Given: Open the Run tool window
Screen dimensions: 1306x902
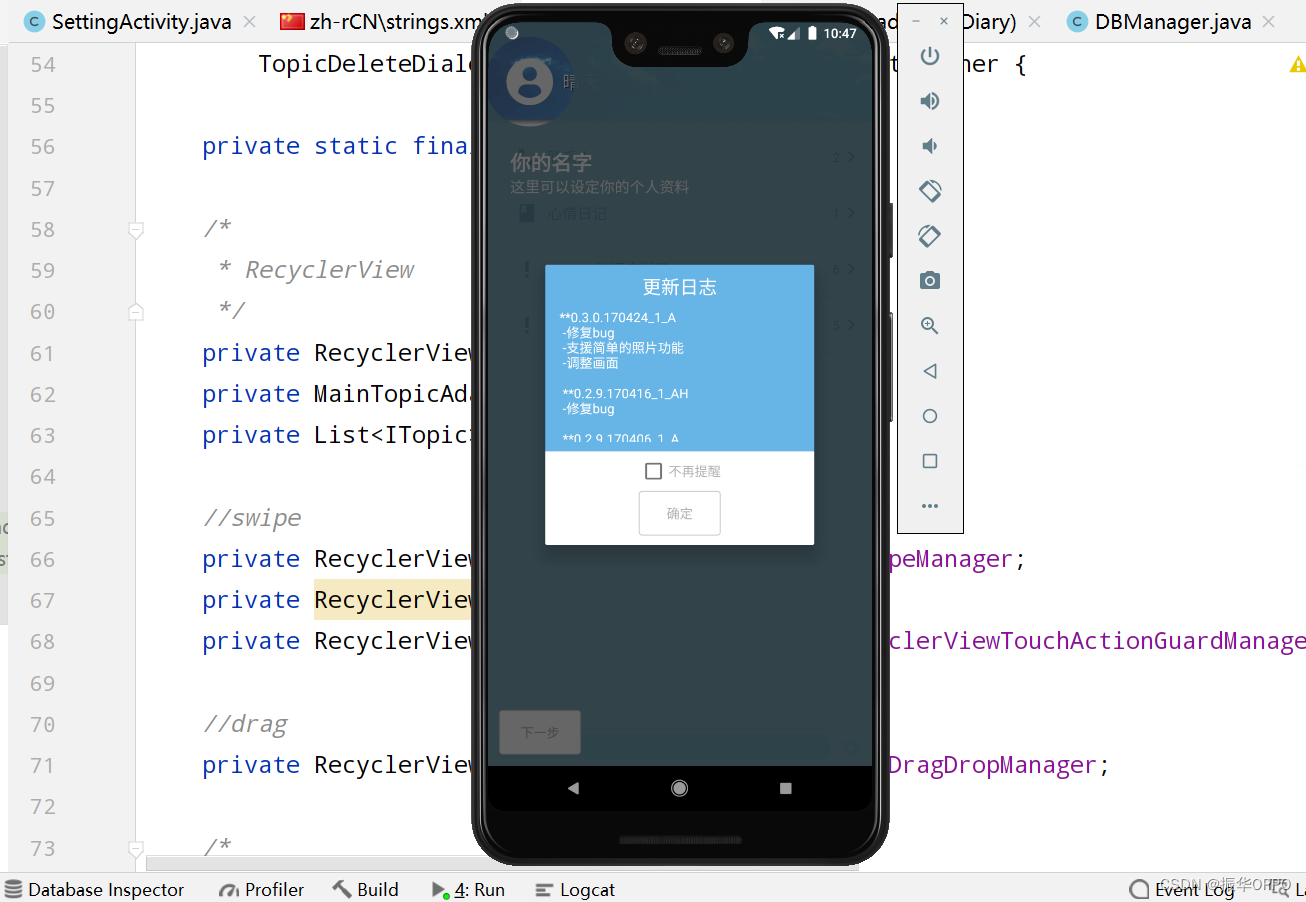Looking at the screenshot, I should 468,889.
